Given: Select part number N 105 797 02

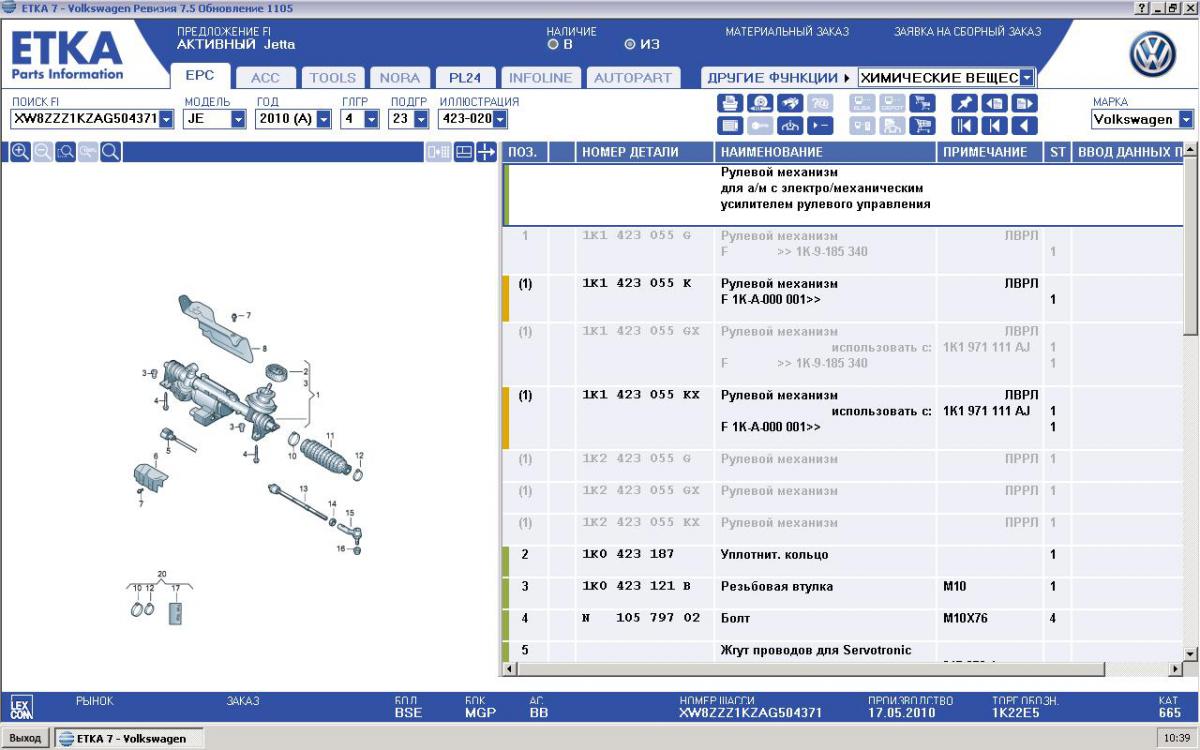Looking at the screenshot, I should coord(641,618).
